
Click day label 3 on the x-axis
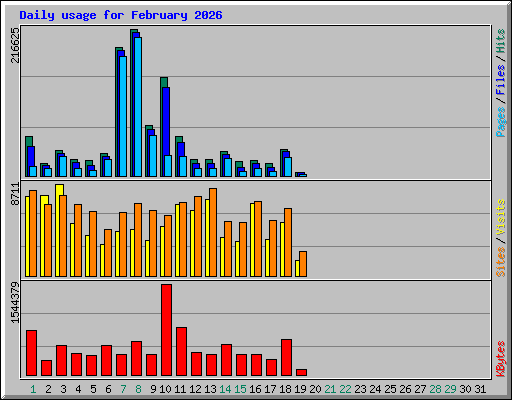63,389
